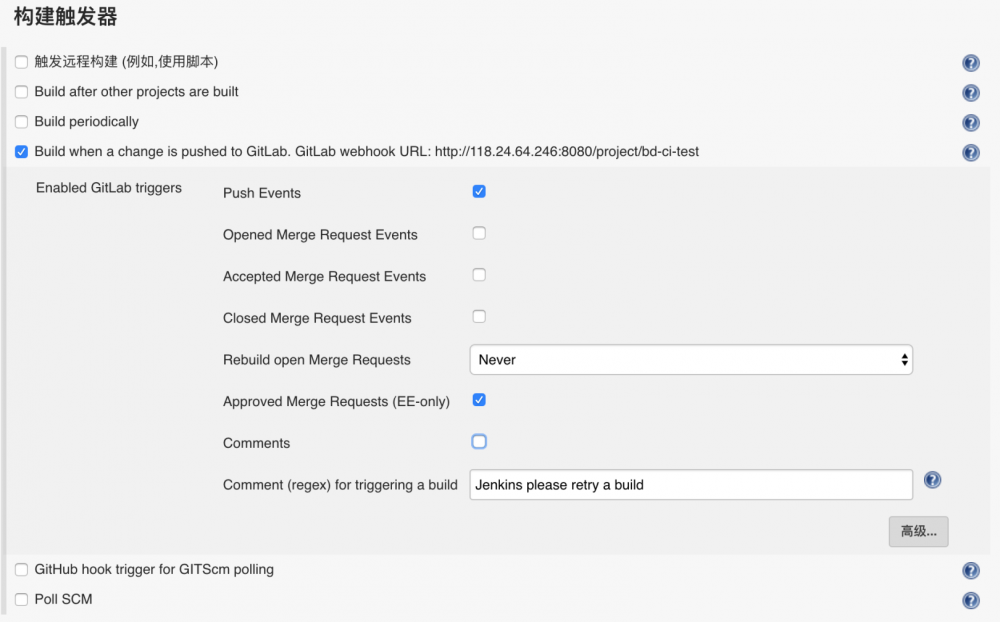The image size is (1000, 622).
Task: Click help icon for GitHub hook trigger
Action: point(971,570)
